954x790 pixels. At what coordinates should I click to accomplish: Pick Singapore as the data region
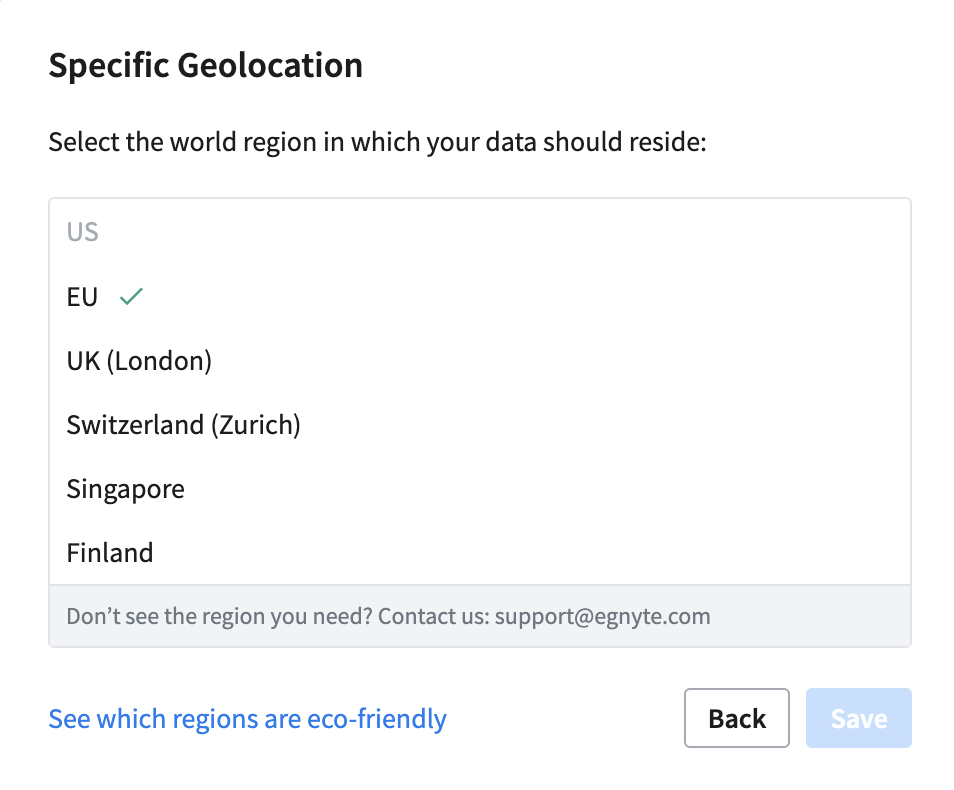[x=125, y=489]
